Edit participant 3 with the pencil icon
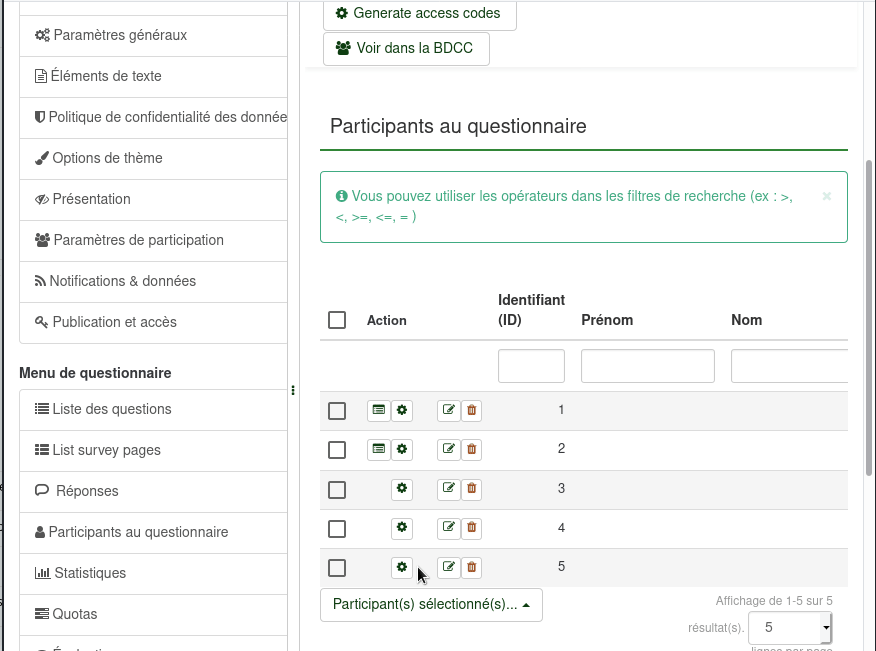This screenshot has height=651, width=876. (449, 488)
